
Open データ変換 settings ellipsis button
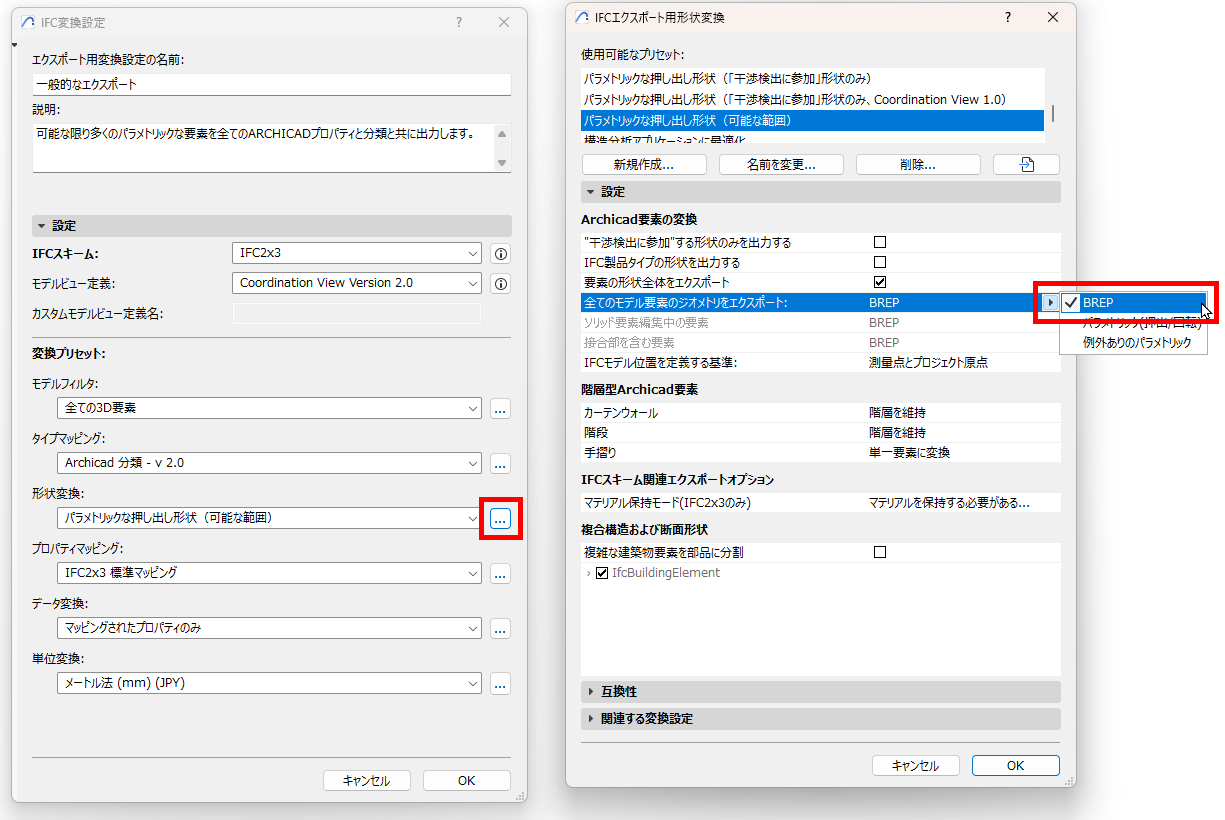click(x=501, y=628)
